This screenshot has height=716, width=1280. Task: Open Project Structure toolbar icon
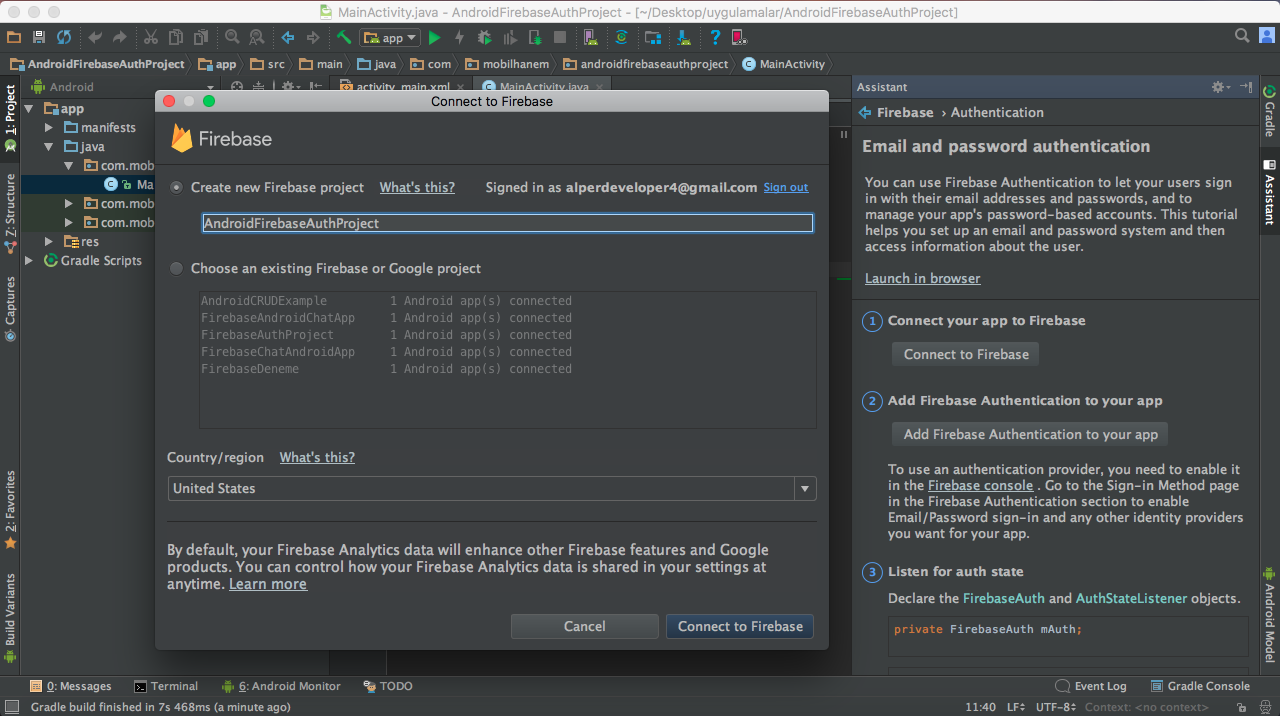click(653, 38)
